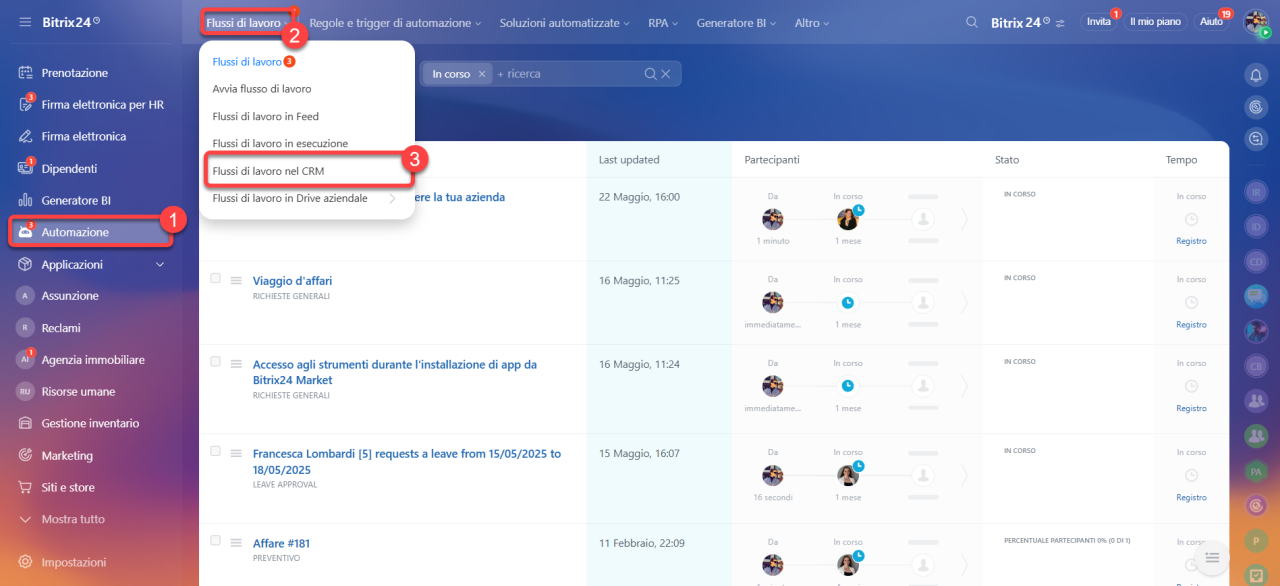Click the Aiuto button

click(1211, 22)
